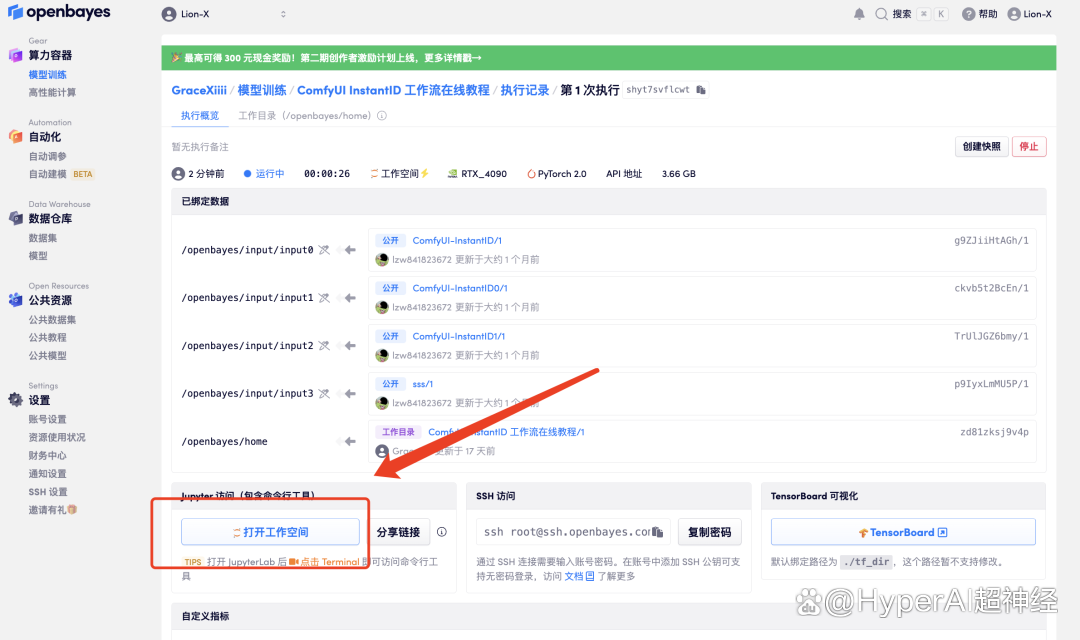
Task: Open 模型训练 in the sidebar
Action: (48, 74)
